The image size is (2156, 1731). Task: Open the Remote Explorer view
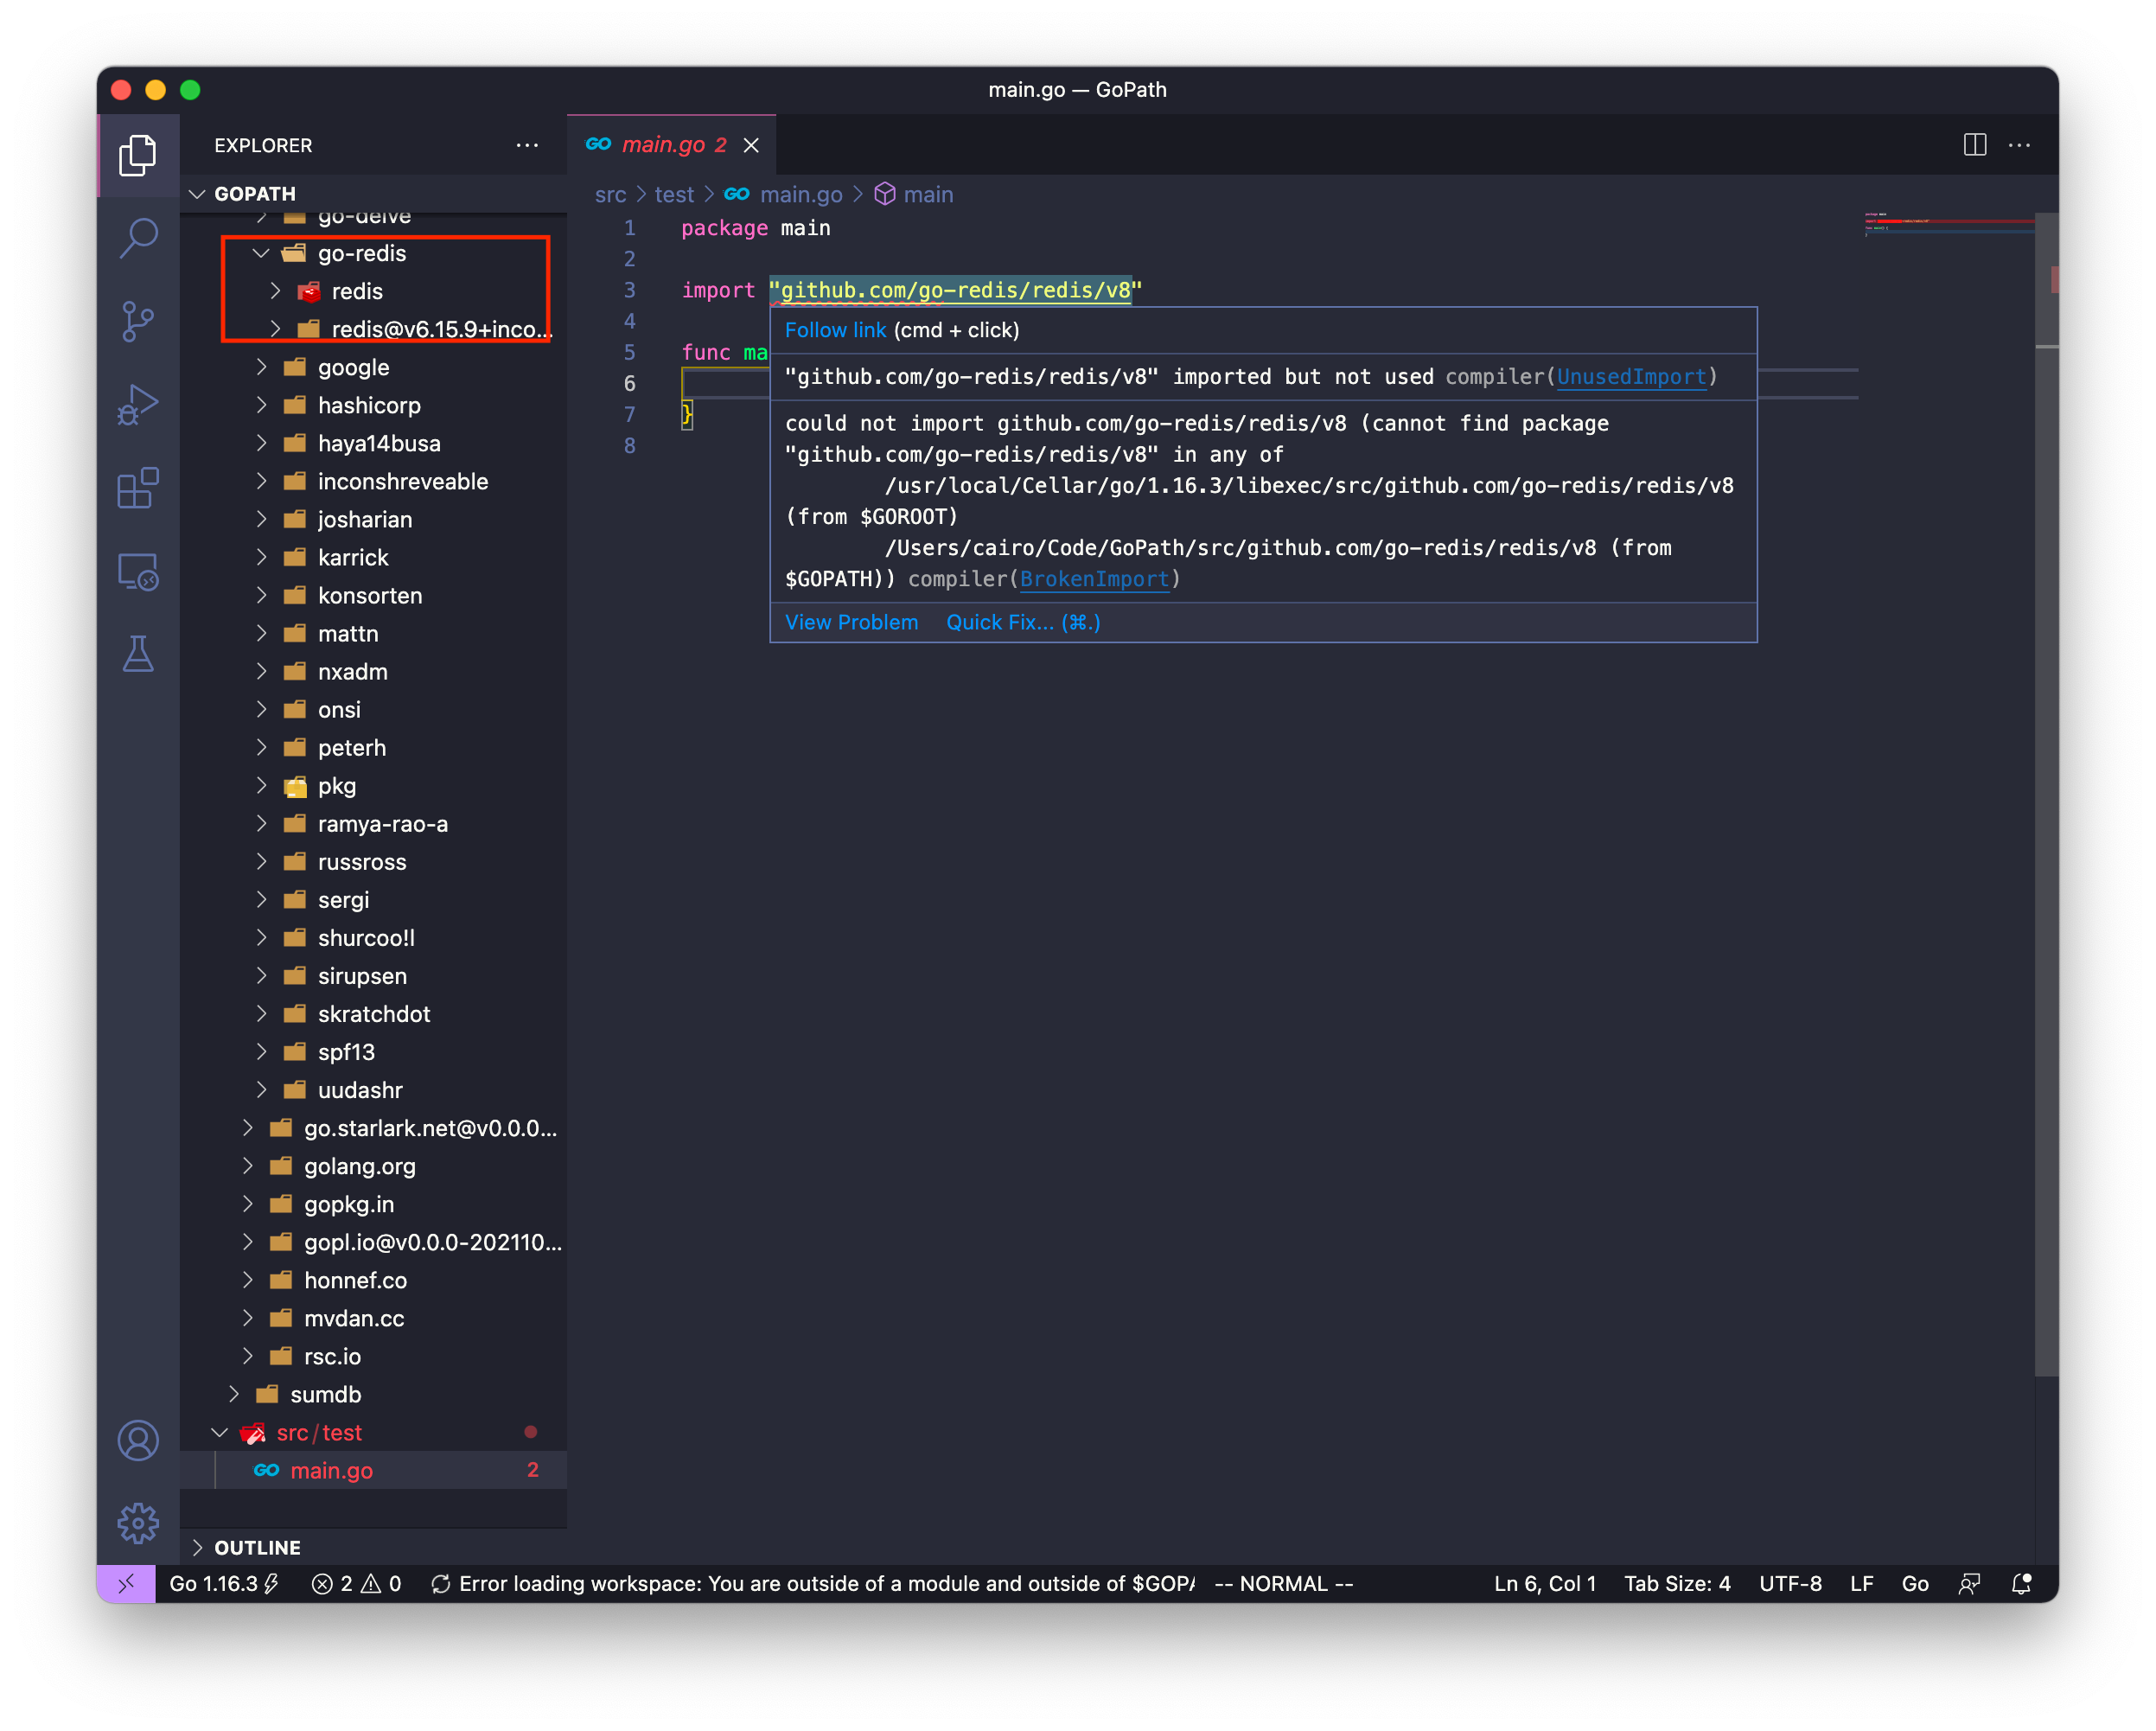(x=138, y=571)
